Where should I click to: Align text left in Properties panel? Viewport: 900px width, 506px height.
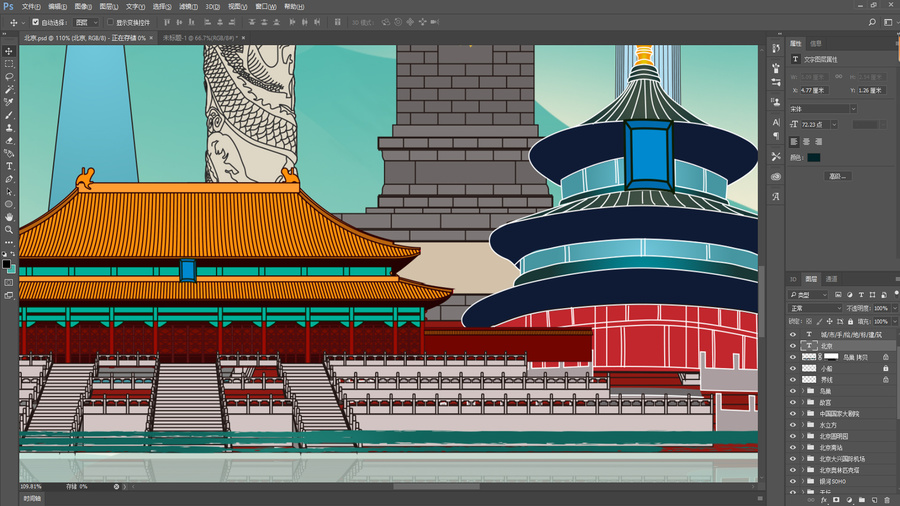click(794, 142)
